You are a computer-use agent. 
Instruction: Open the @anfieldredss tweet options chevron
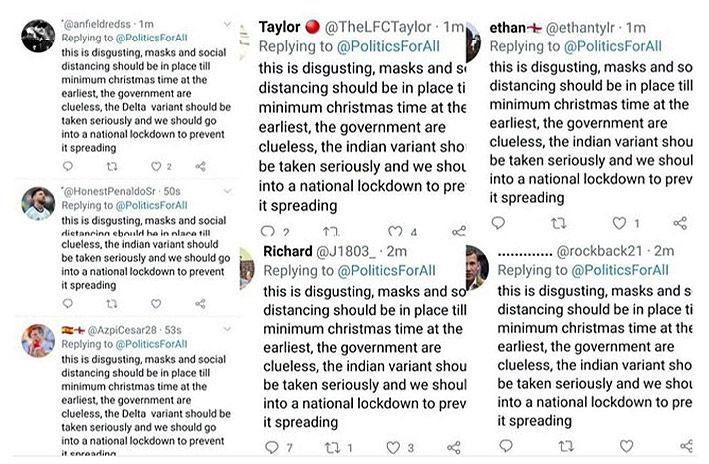(227, 24)
